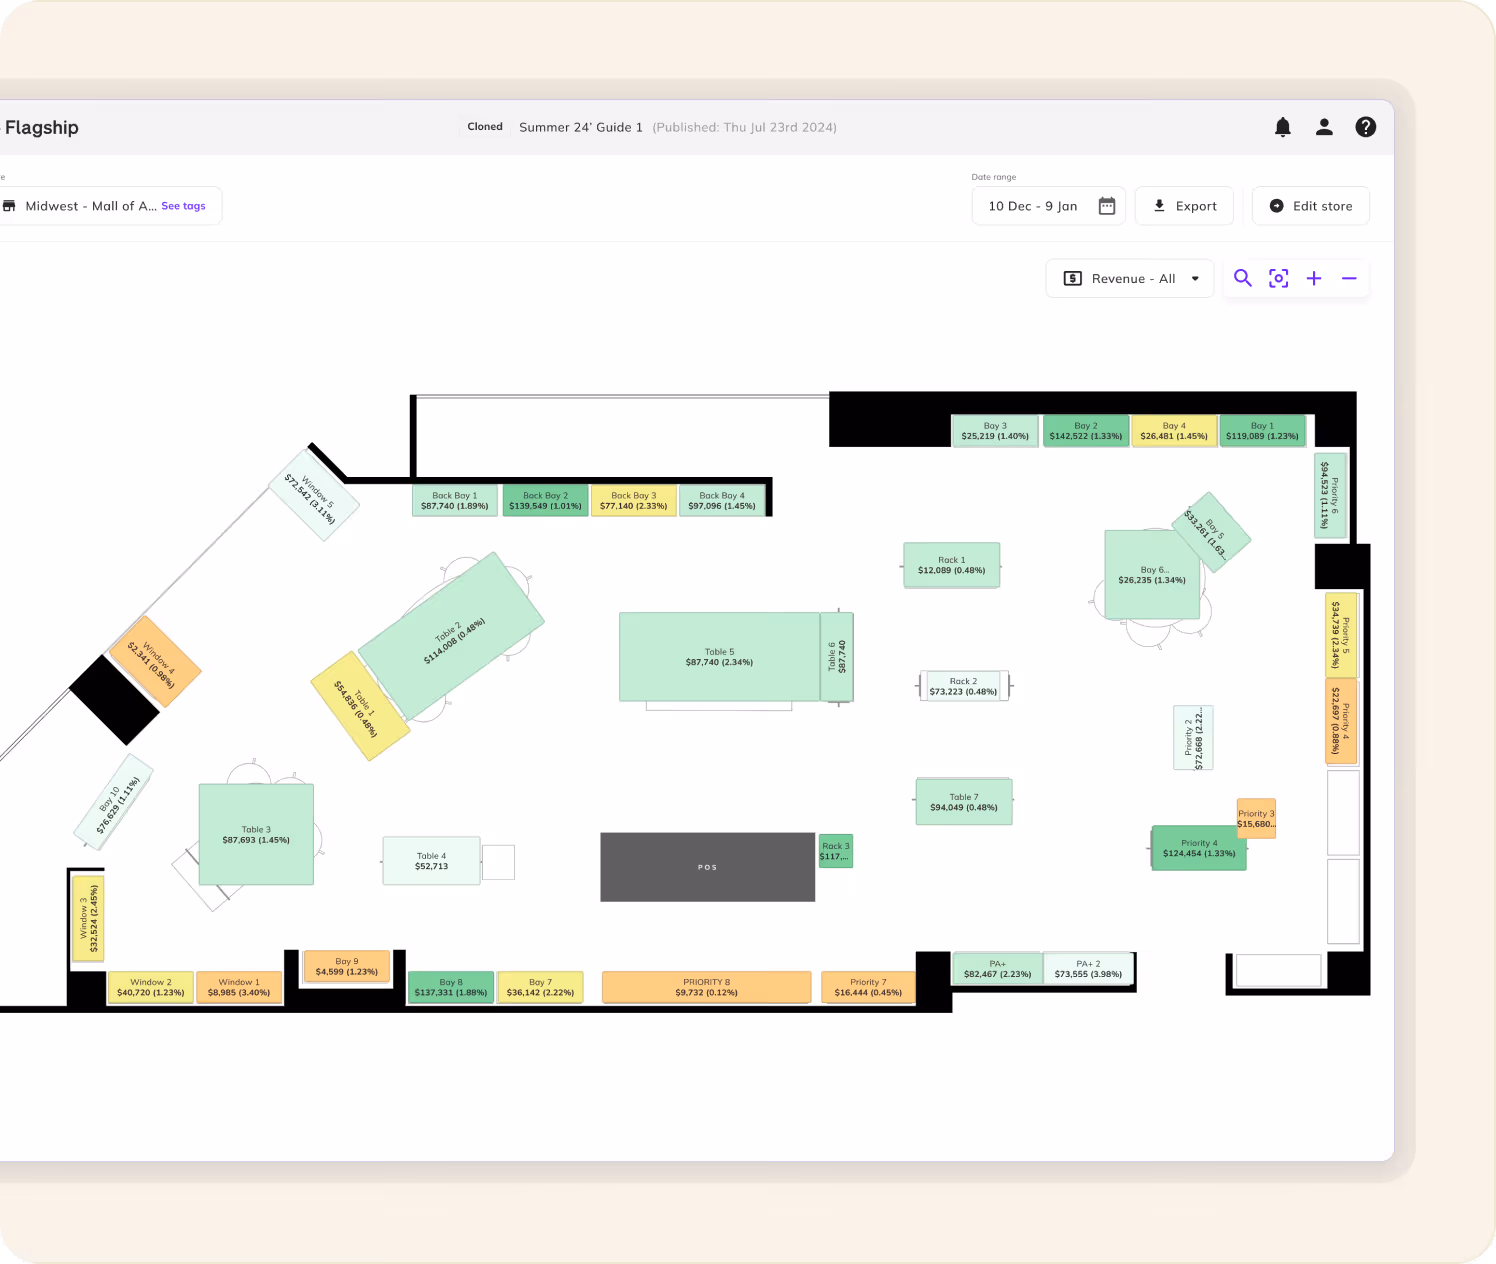Select the Back Bay 1 fixture
1496x1264 pixels.
[455, 501]
